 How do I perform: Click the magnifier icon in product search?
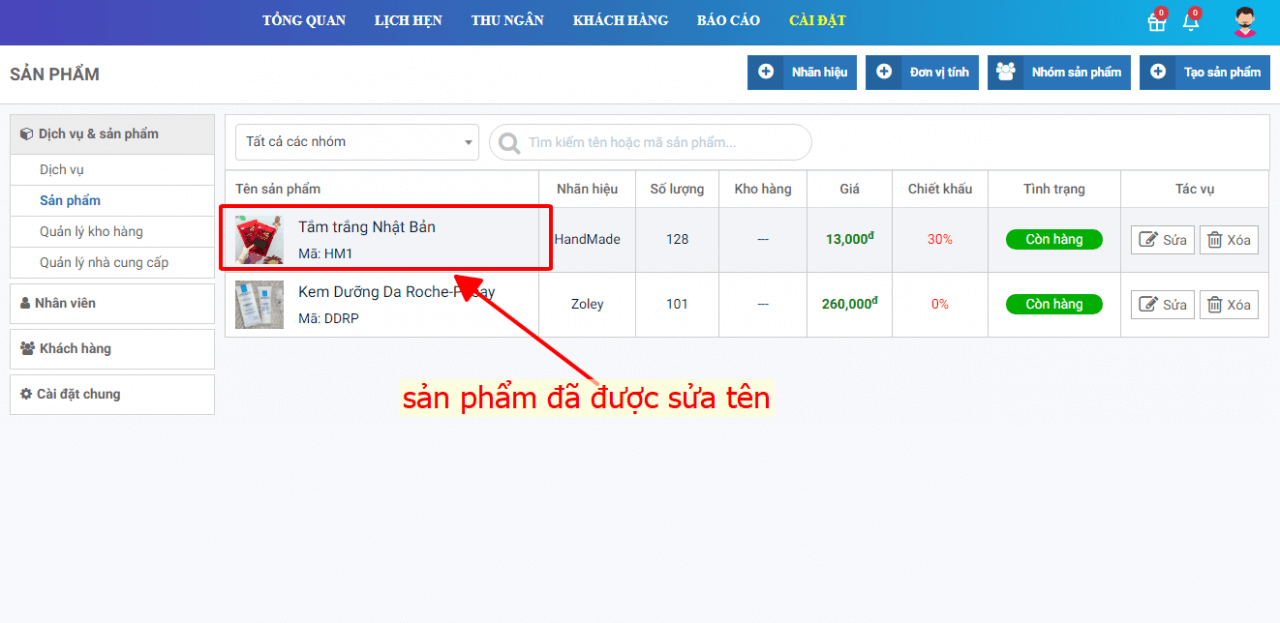click(x=509, y=143)
